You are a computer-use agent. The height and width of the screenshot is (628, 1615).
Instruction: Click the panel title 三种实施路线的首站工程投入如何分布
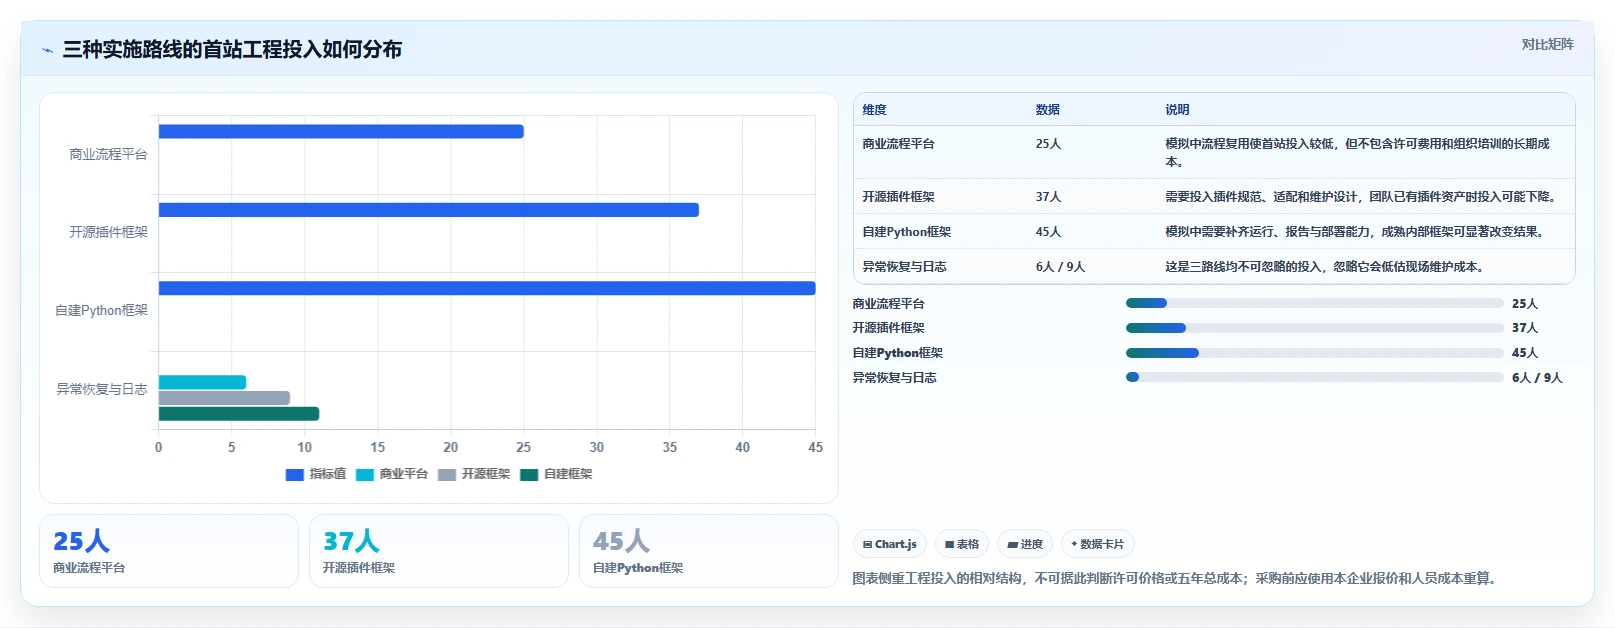(232, 50)
